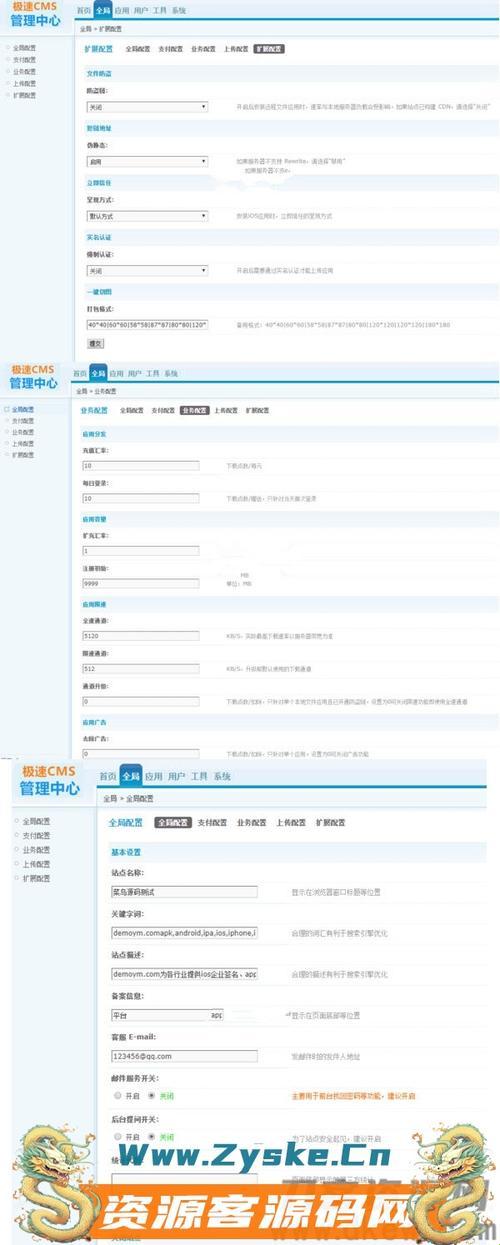Select 开启 radio for 邮件服务开关
The height and width of the screenshot is (1245, 500).
coord(118,1096)
